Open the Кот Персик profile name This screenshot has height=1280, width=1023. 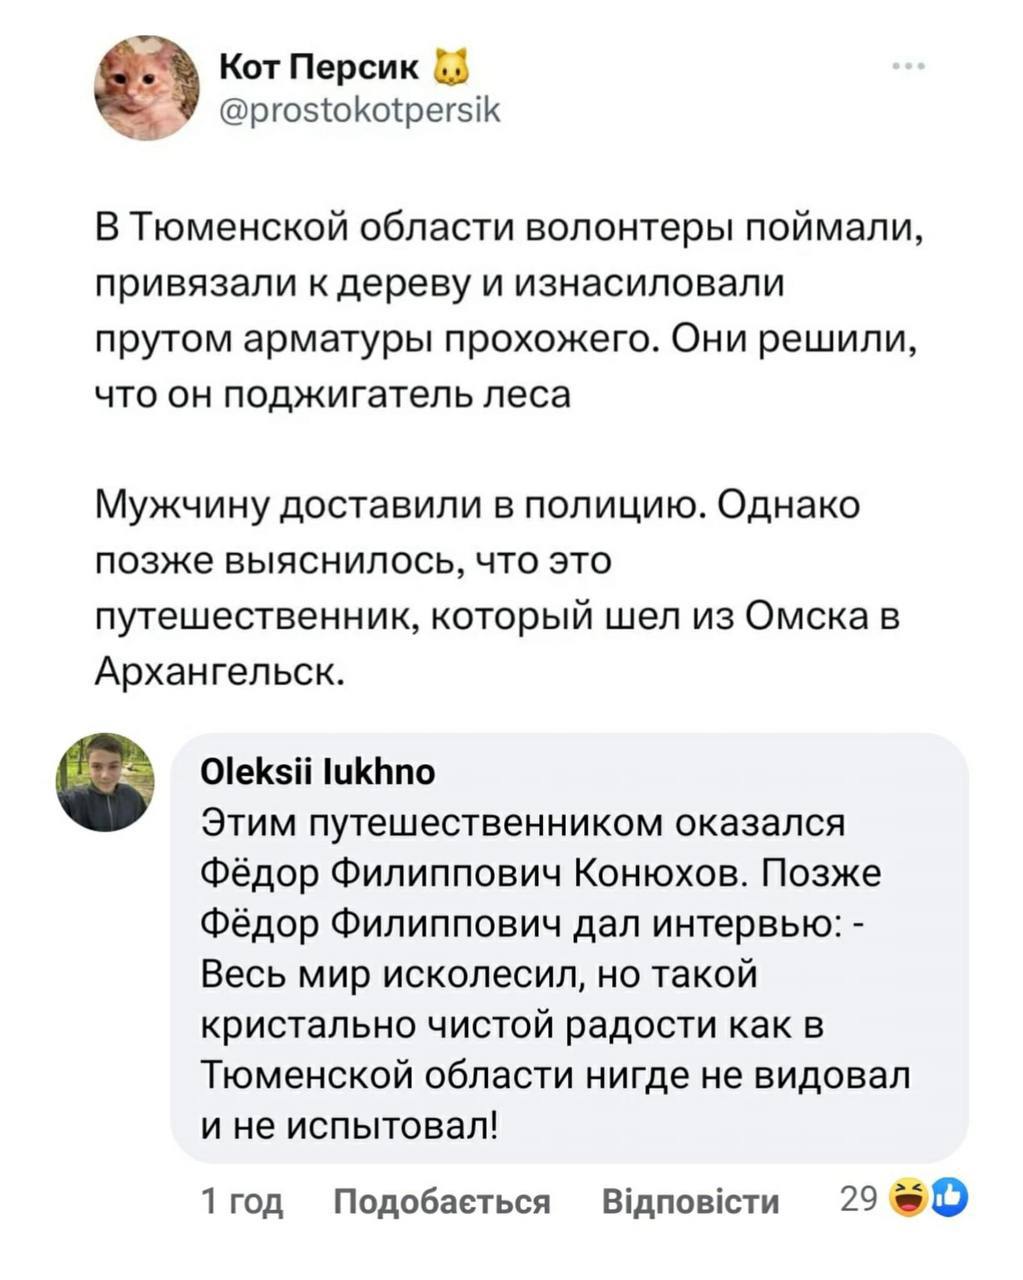pyautogui.click(x=319, y=68)
